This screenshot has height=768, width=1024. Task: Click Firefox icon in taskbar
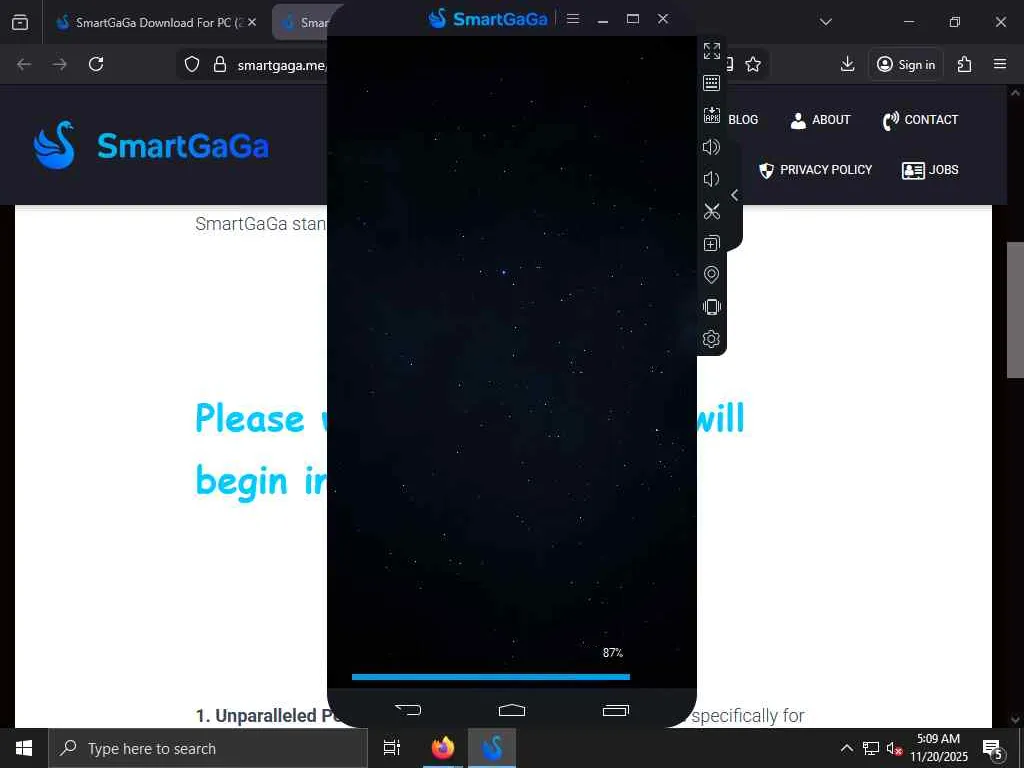(x=442, y=748)
